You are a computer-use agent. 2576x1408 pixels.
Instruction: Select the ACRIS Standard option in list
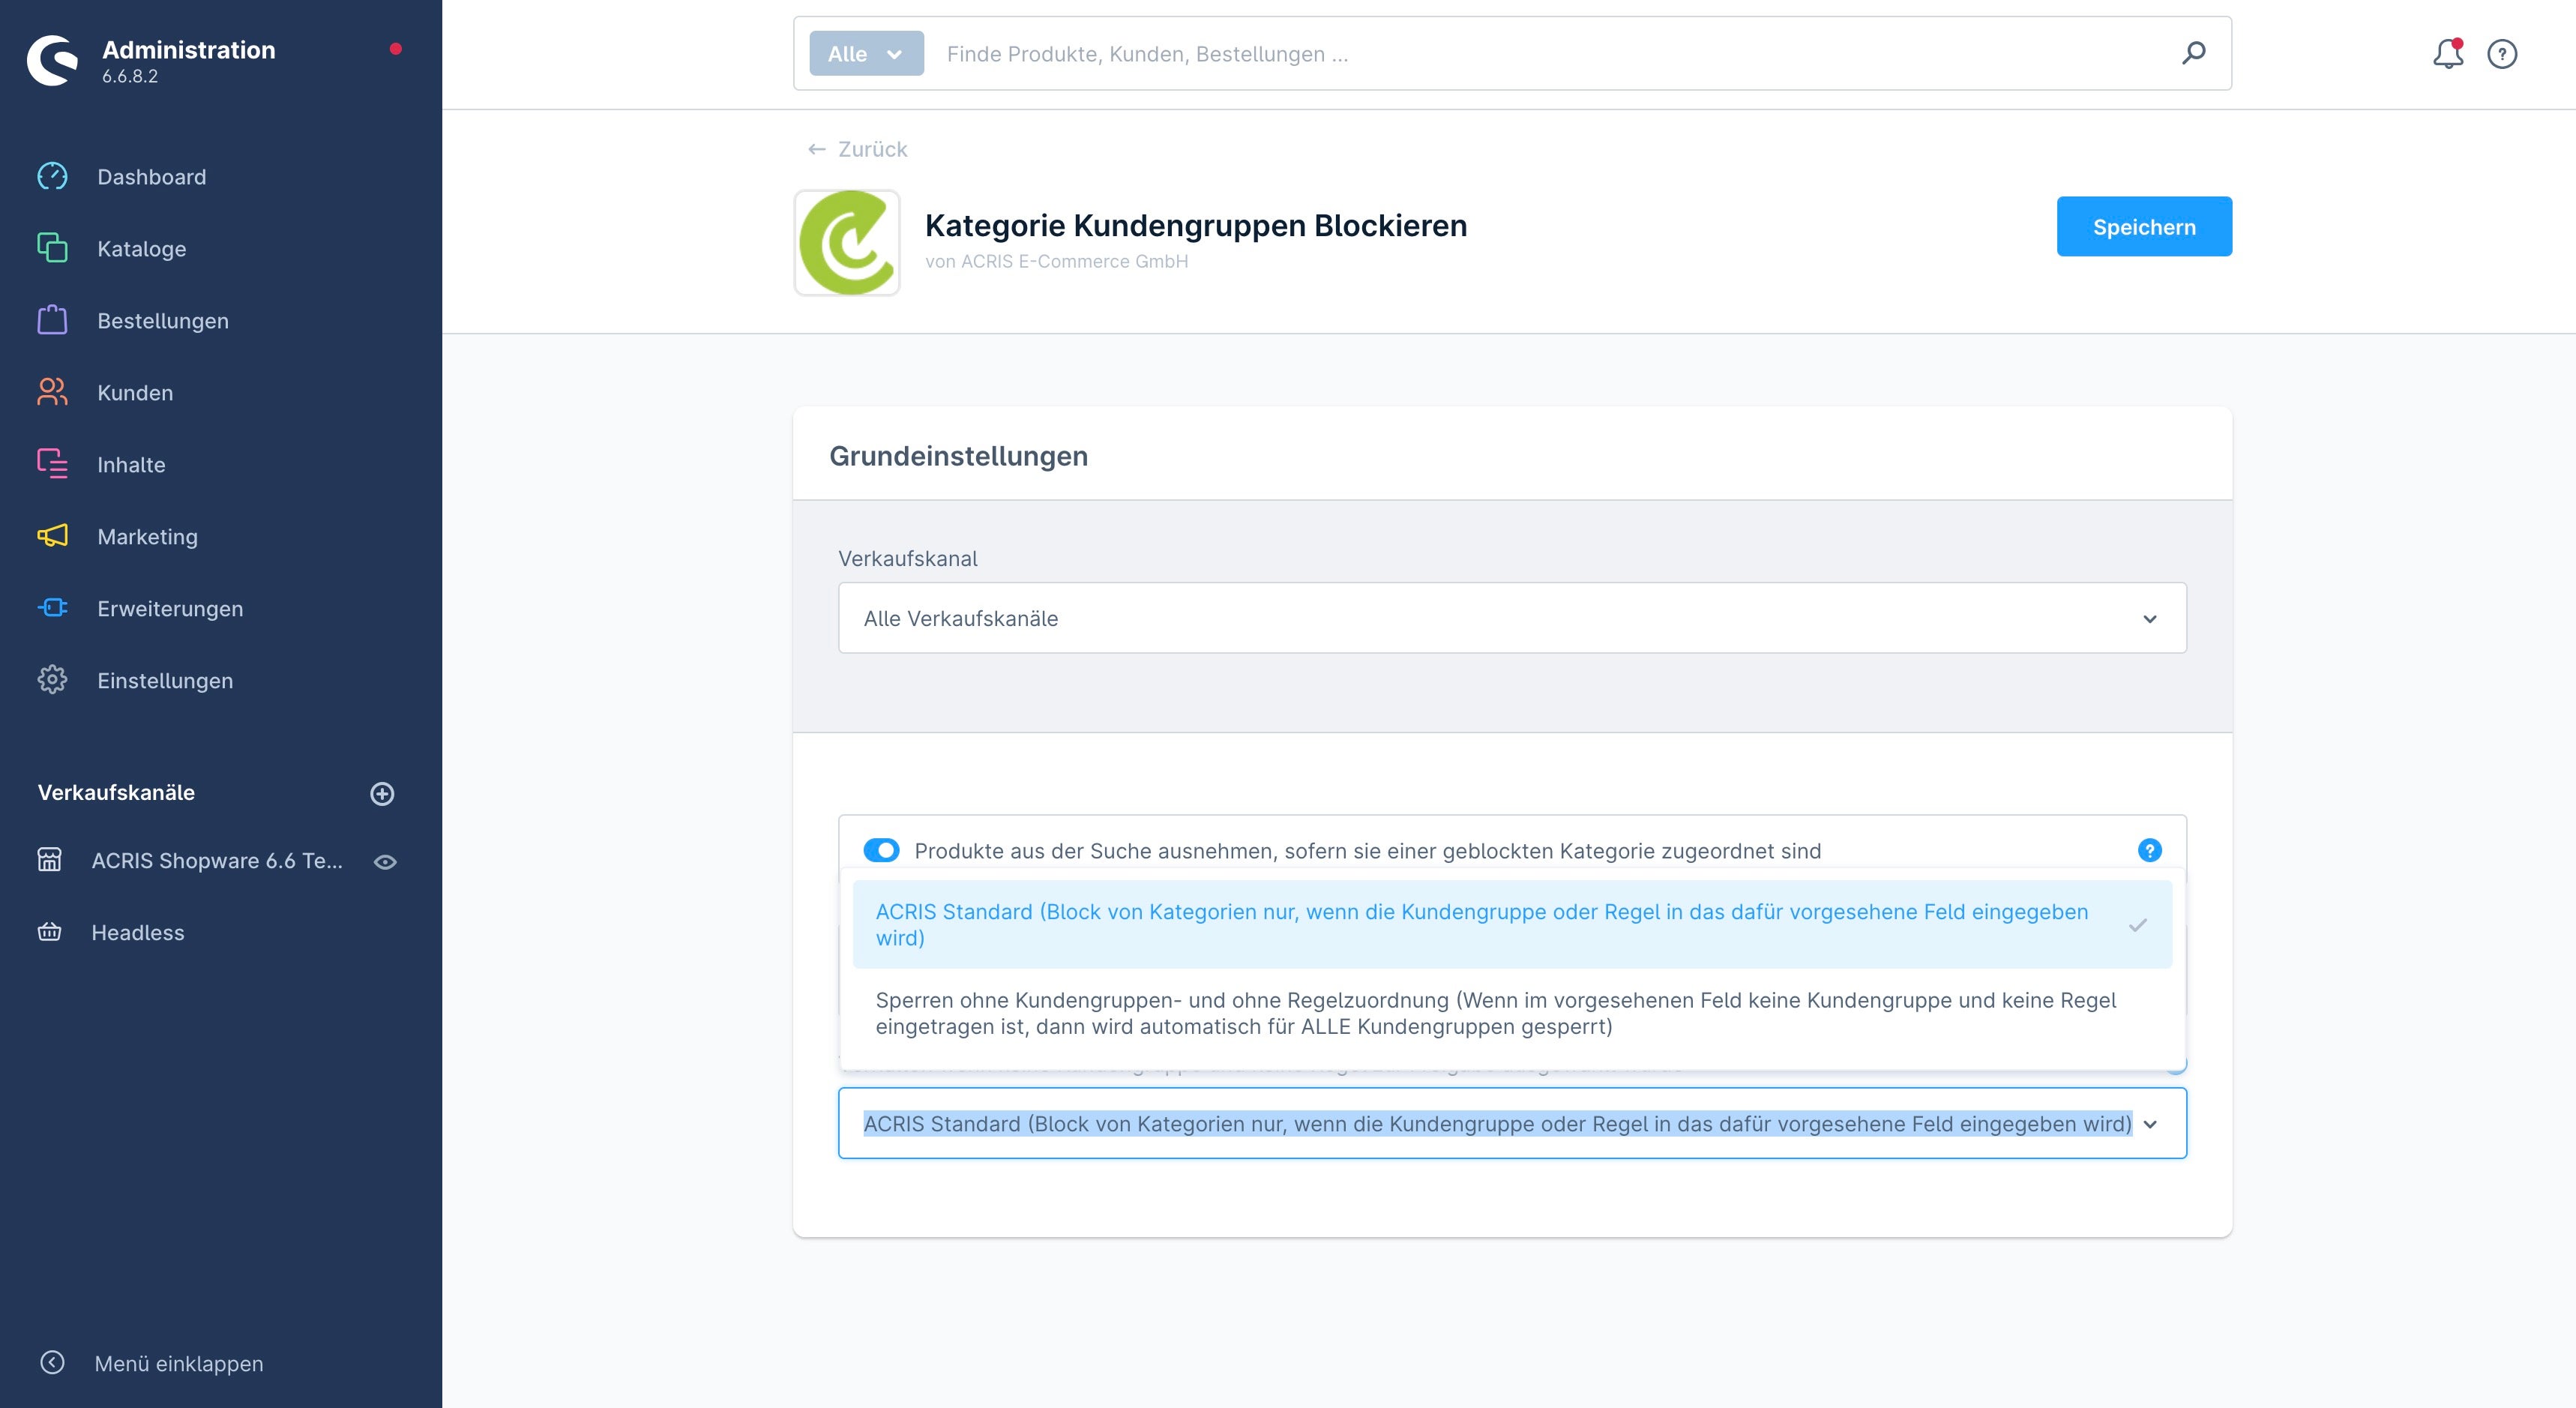tap(1512, 924)
